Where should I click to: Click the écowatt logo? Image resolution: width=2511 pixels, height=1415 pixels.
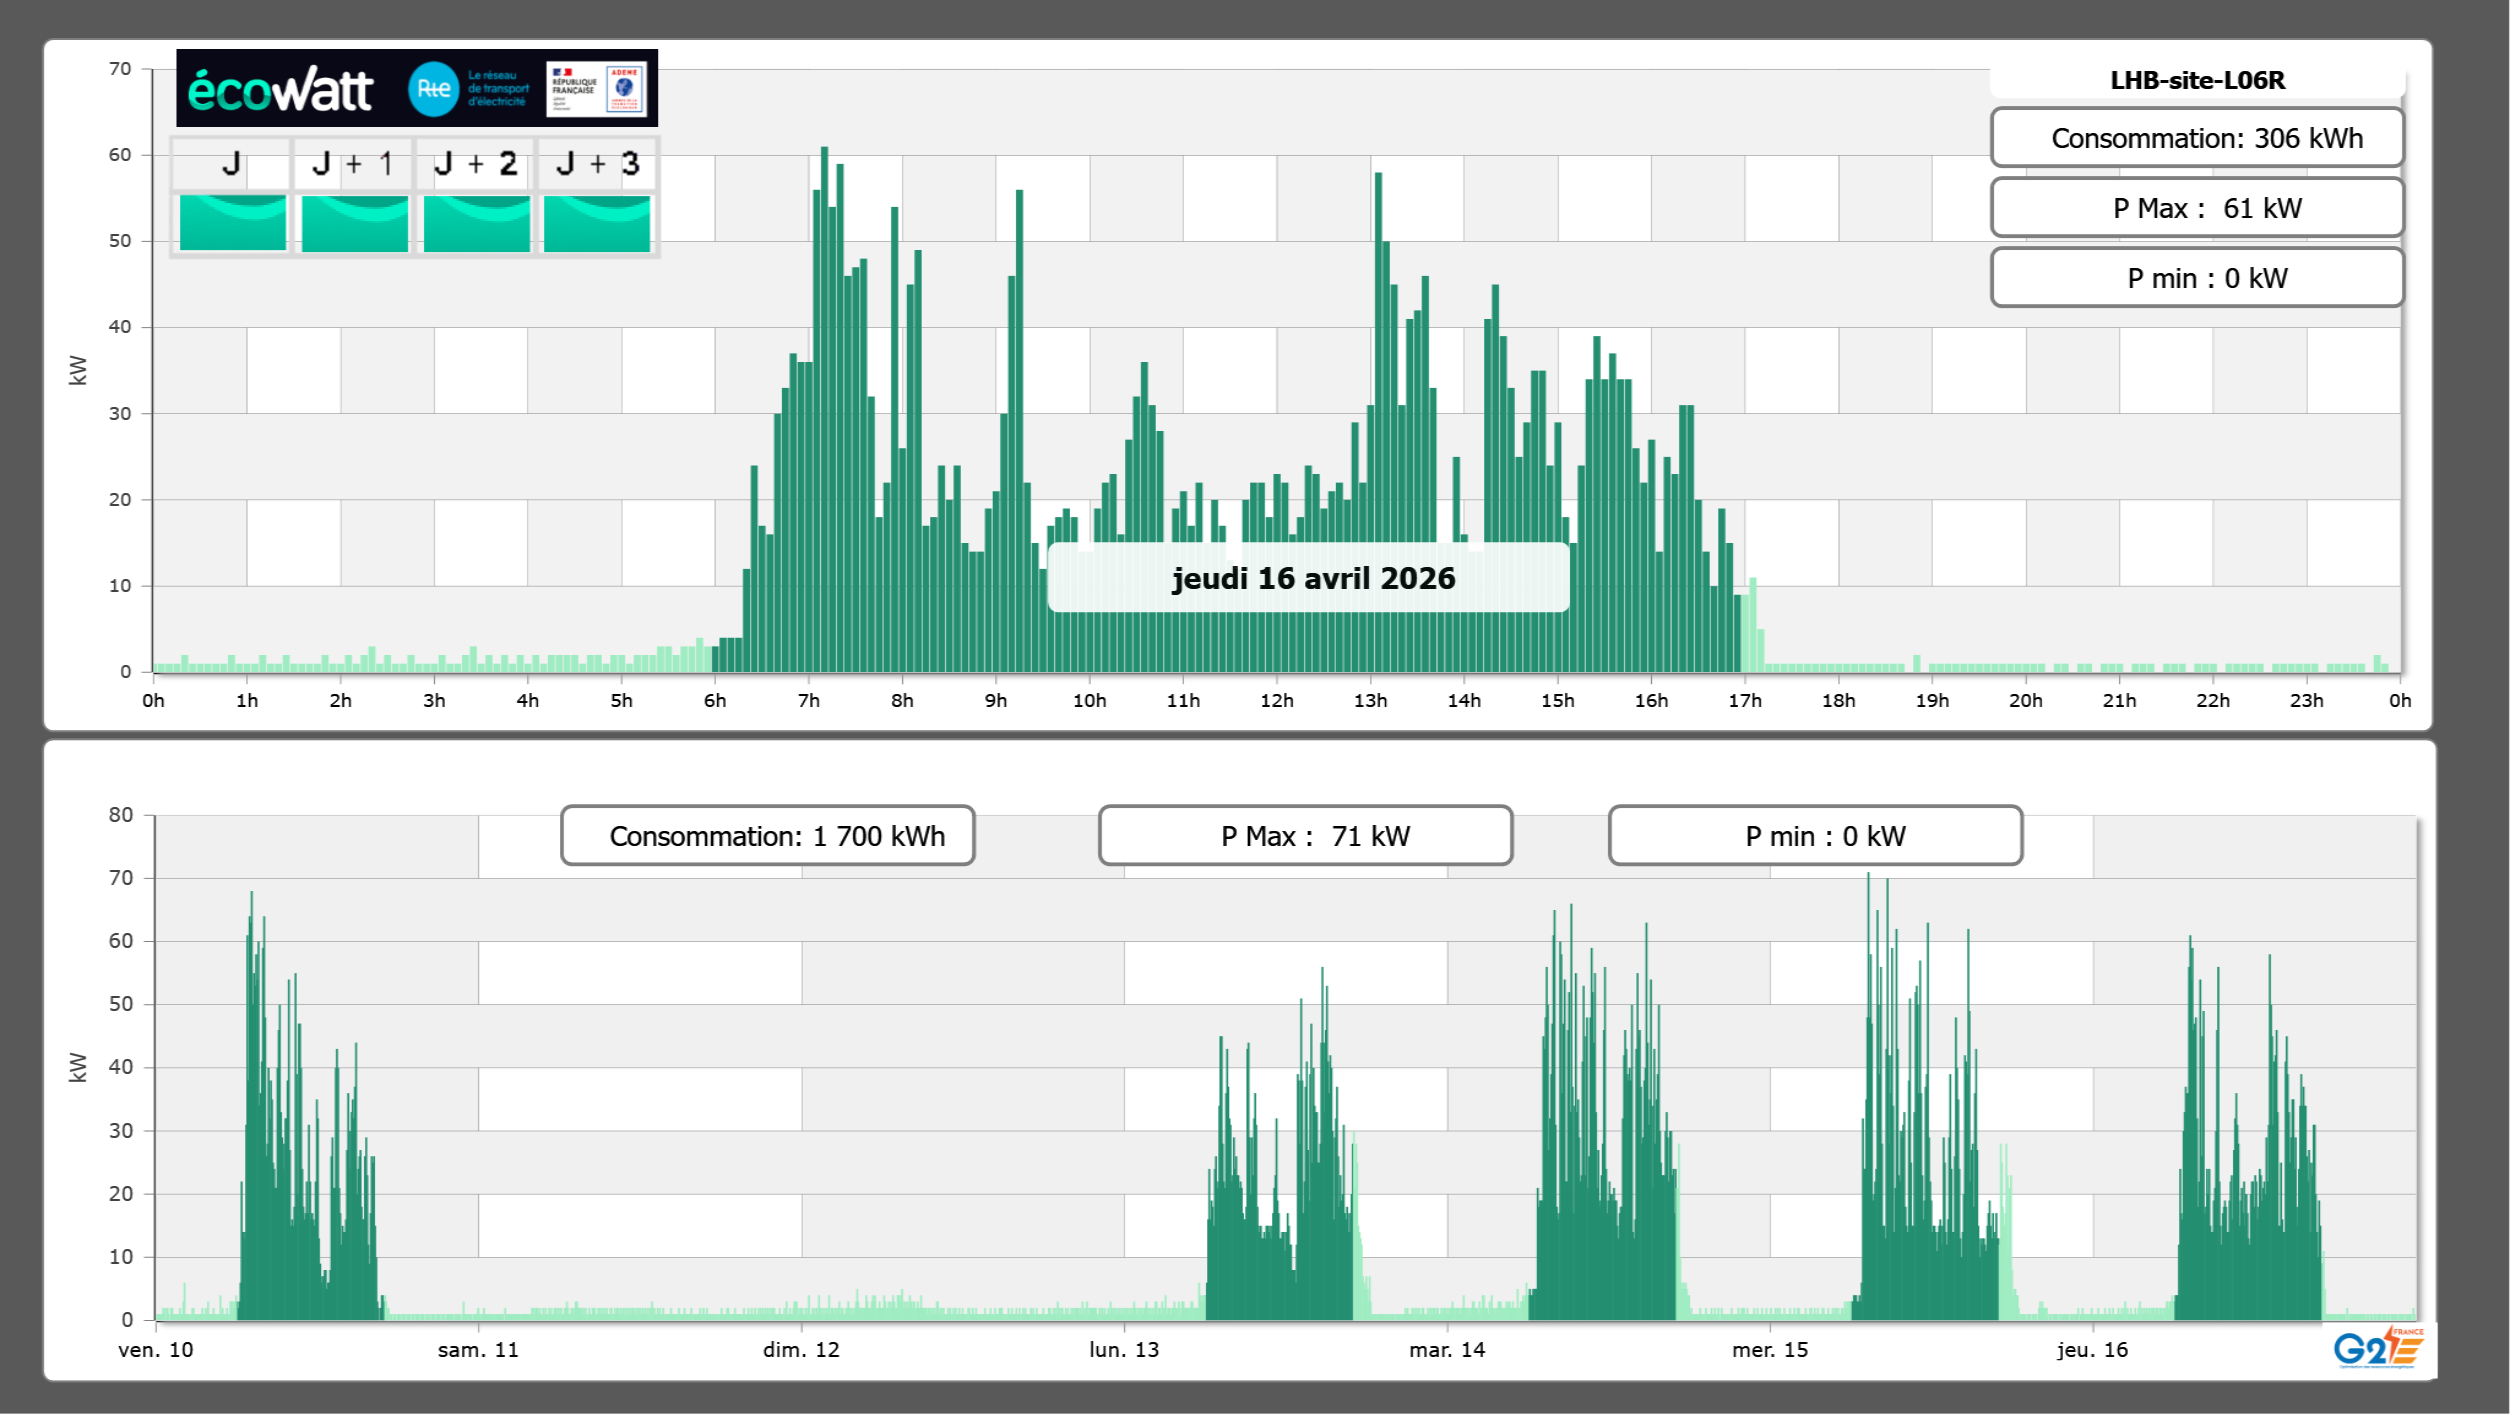(280, 90)
